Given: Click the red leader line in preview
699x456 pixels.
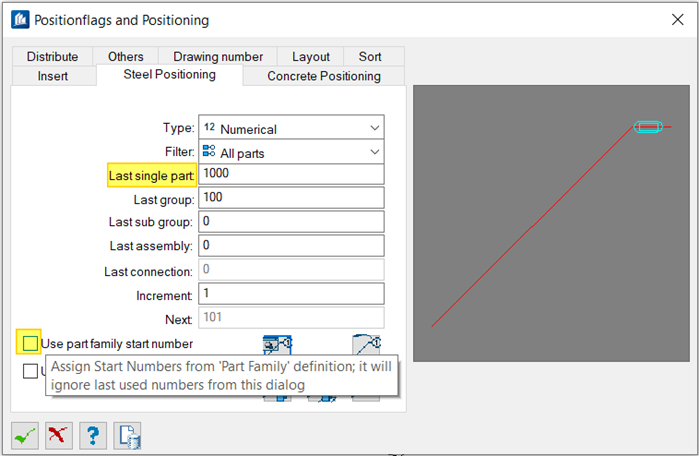Looking at the screenshot, I should coord(532,227).
